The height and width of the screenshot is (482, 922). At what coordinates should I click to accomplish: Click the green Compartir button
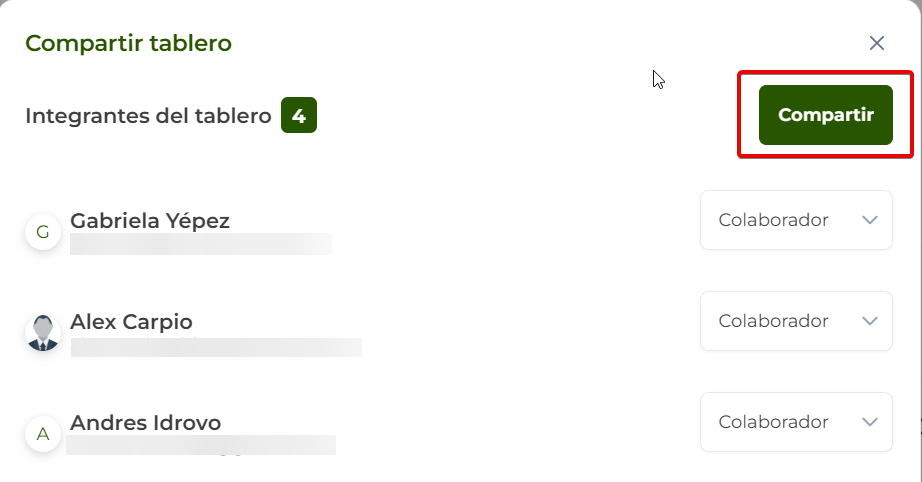[x=825, y=115]
